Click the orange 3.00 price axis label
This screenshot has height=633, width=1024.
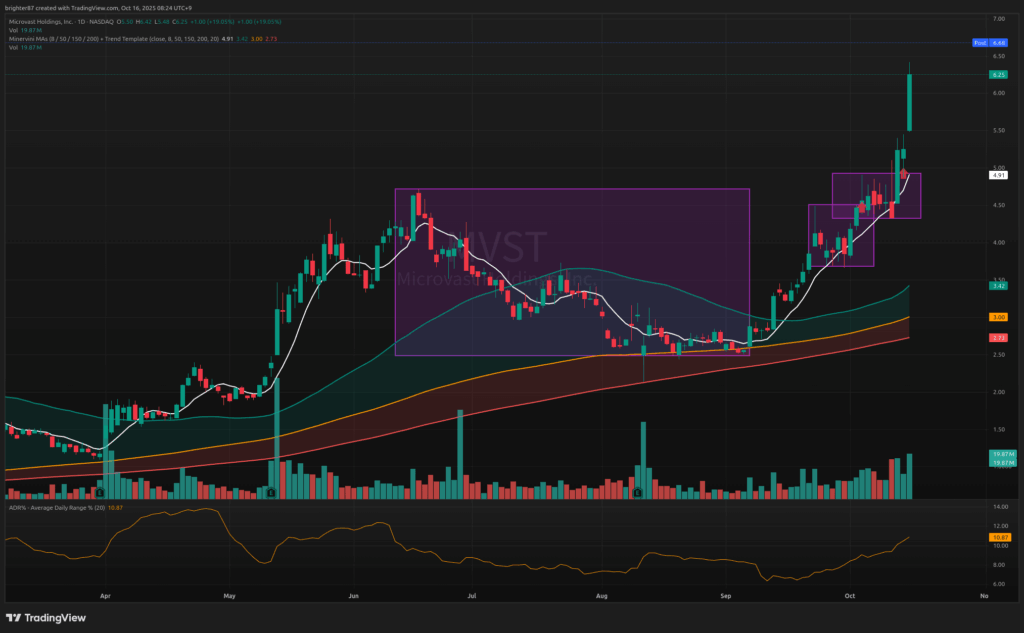tap(997, 317)
